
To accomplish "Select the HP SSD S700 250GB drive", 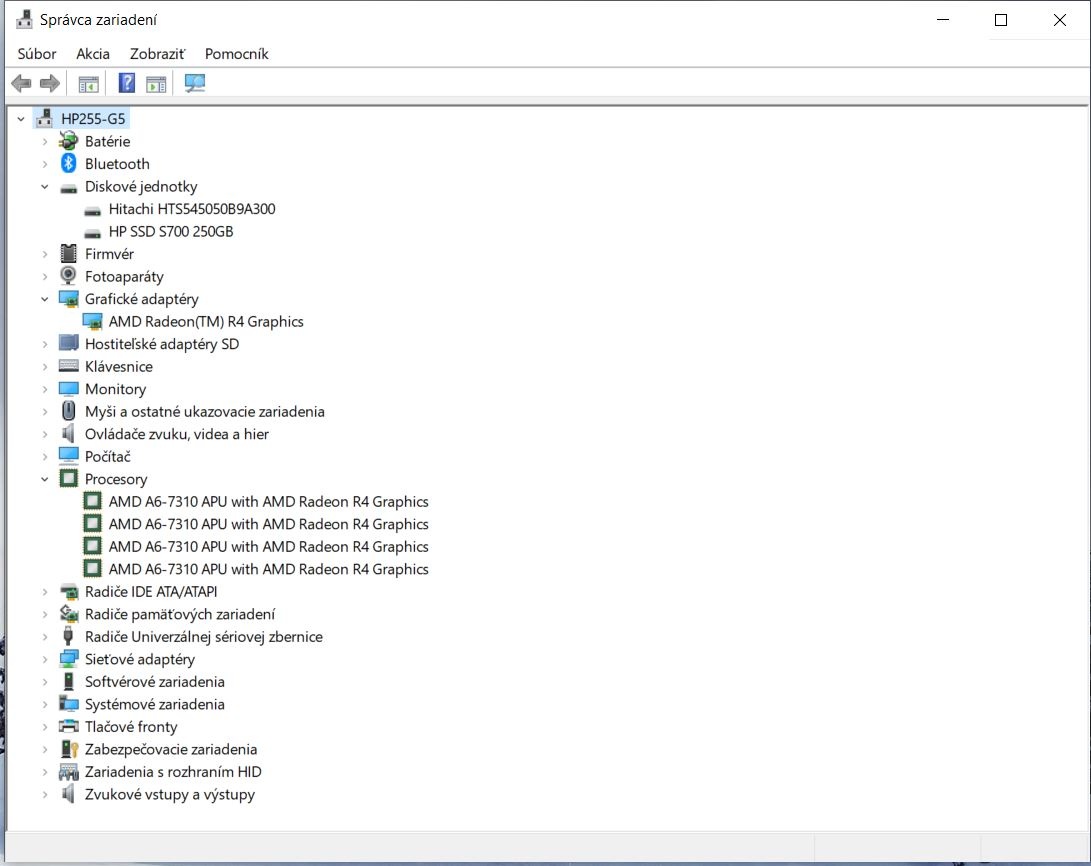I will click(x=170, y=231).
